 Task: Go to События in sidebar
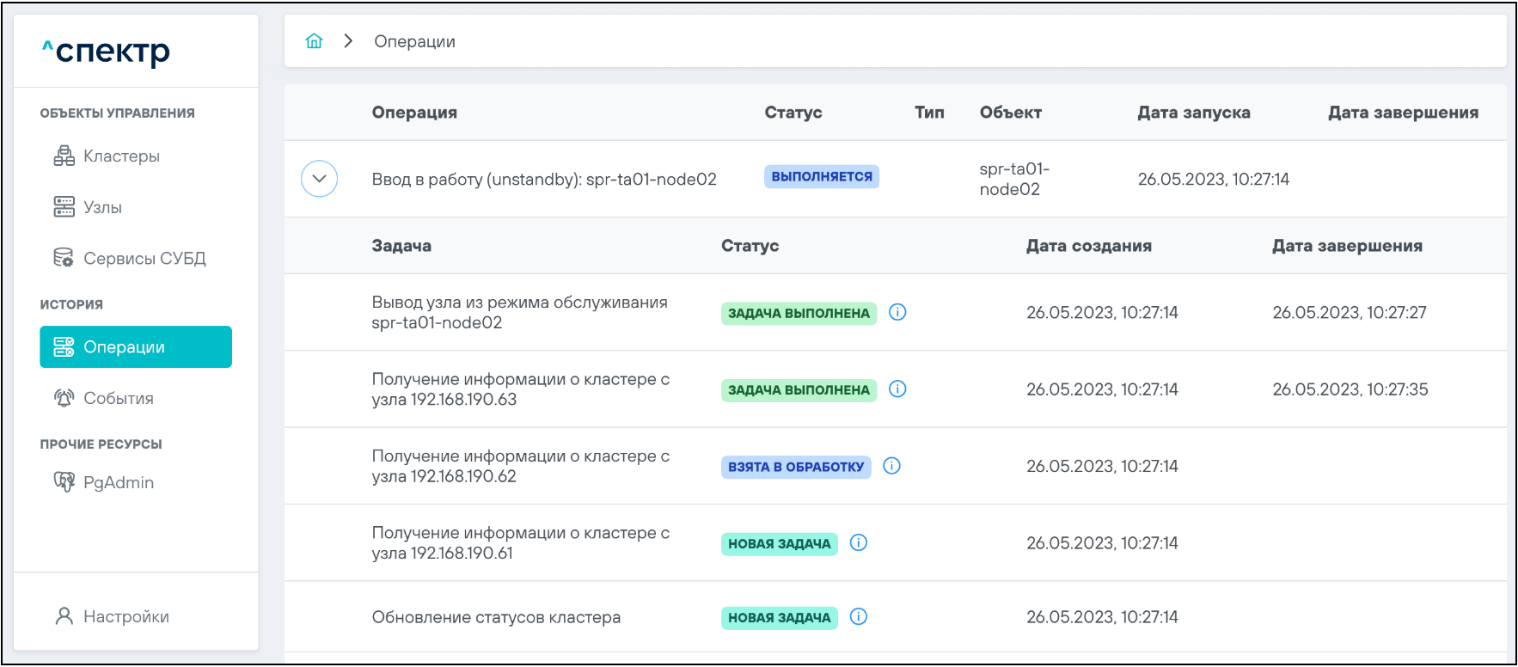[118, 398]
